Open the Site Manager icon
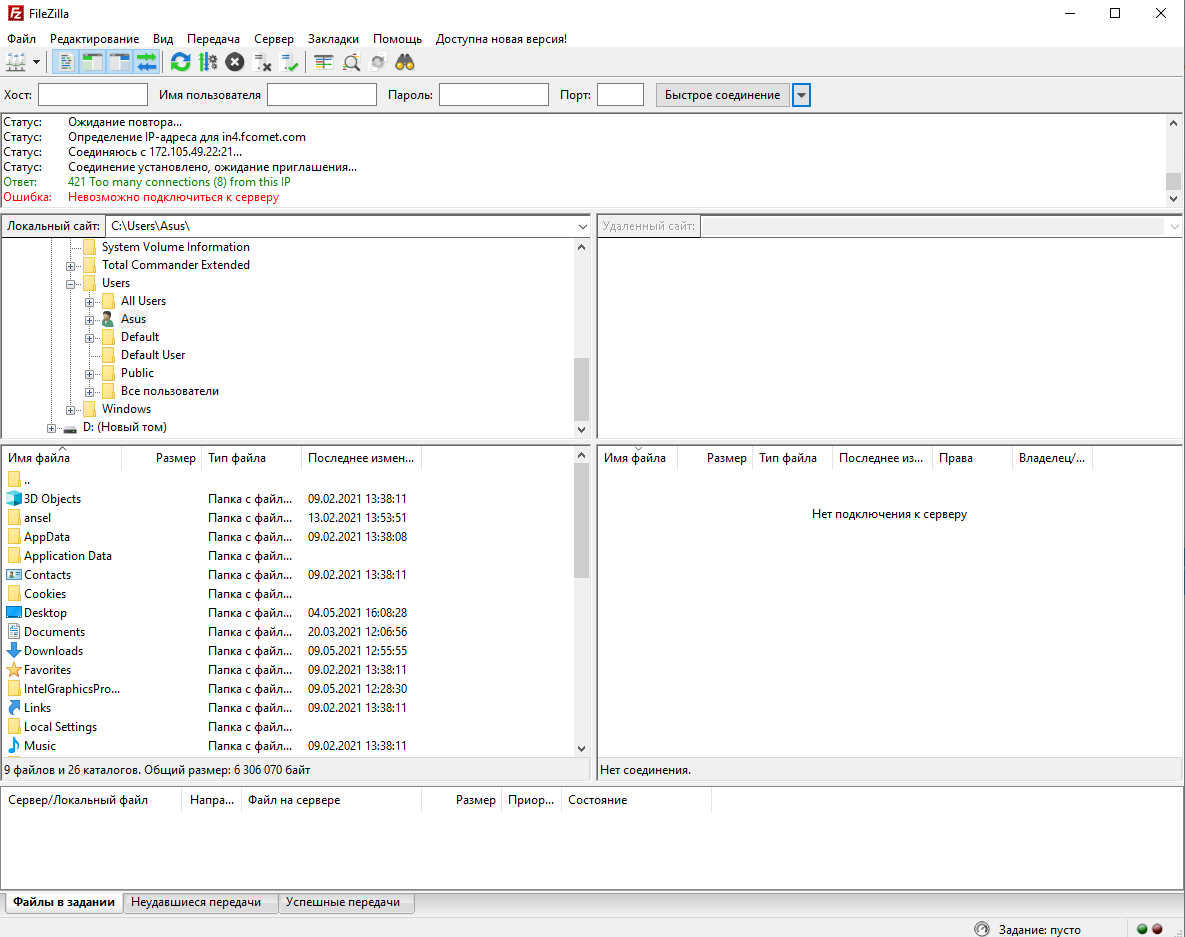 click(16, 62)
